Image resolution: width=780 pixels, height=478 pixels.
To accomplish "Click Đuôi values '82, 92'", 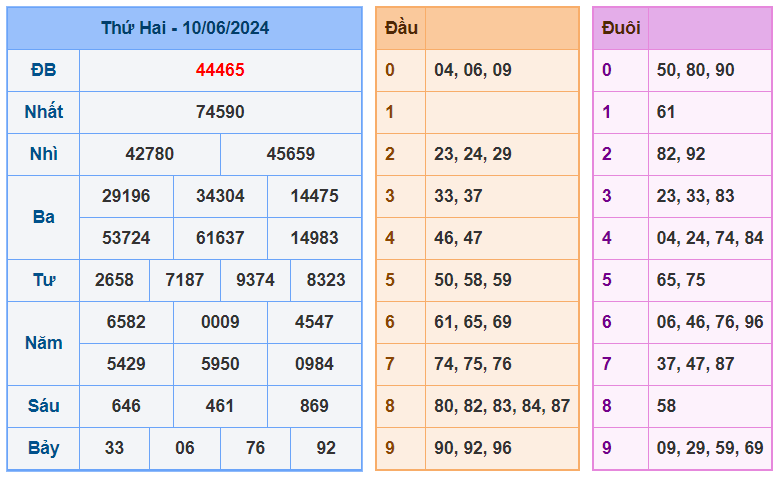I will click(681, 154).
